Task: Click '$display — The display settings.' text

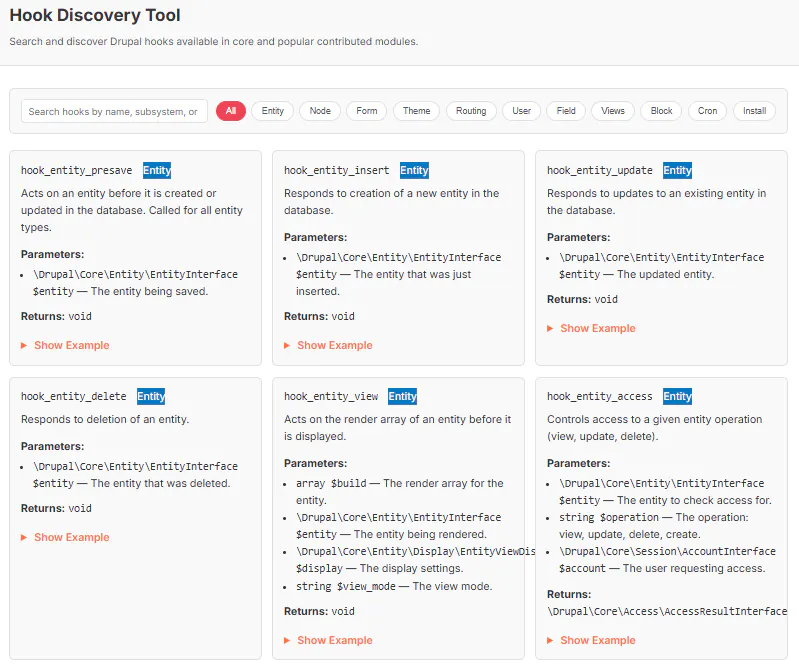Action: (380, 568)
